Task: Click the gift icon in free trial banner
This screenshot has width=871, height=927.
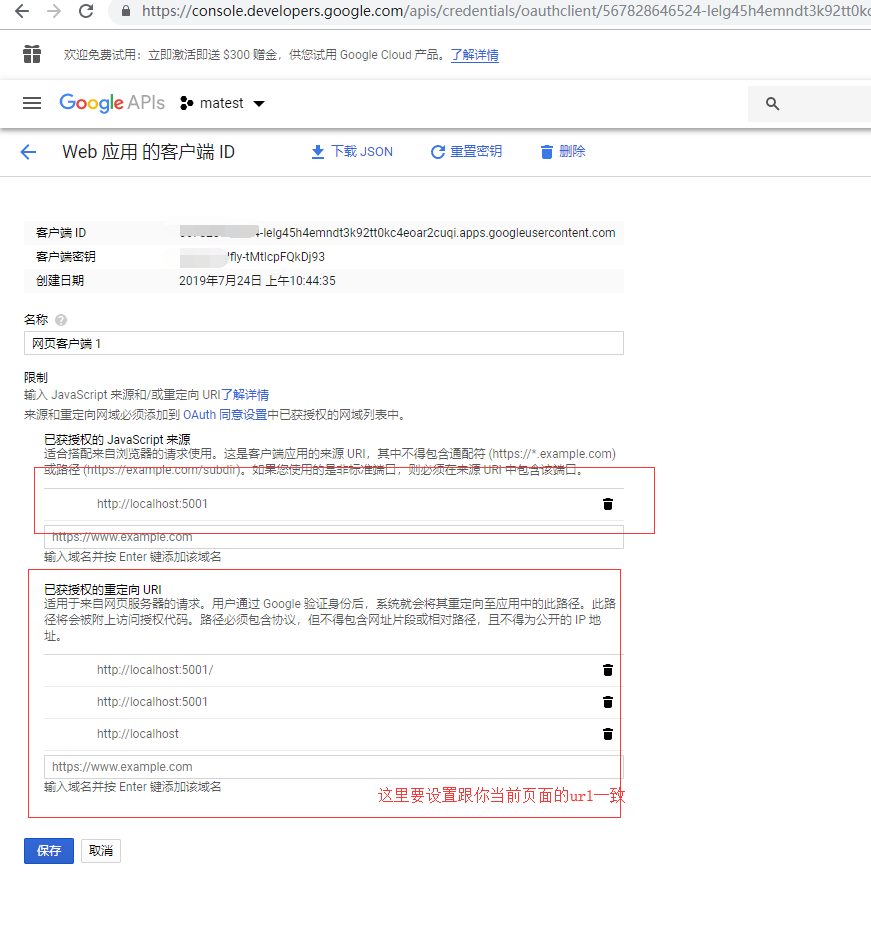Action: click(32, 54)
